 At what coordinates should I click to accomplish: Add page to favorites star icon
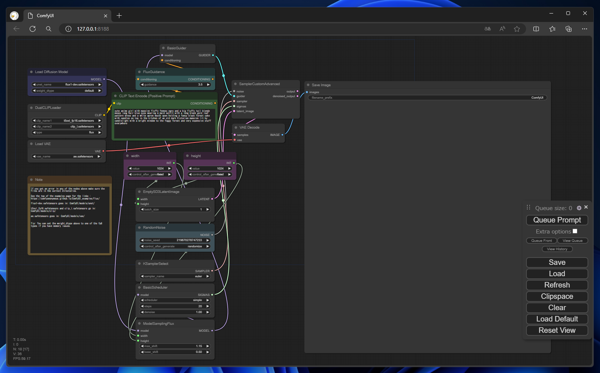point(517,29)
